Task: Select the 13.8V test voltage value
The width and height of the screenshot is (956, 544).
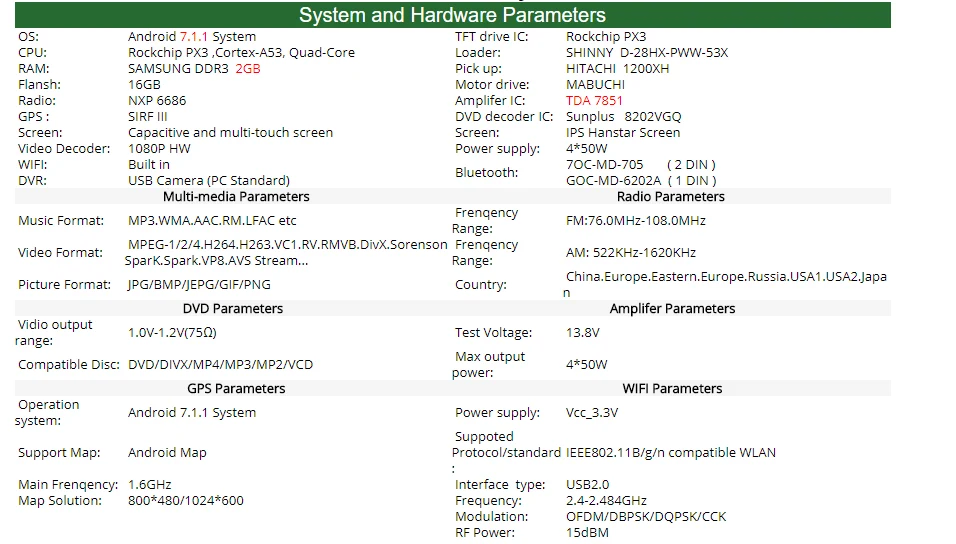Action: pyautogui.click(x=583, y=332)
